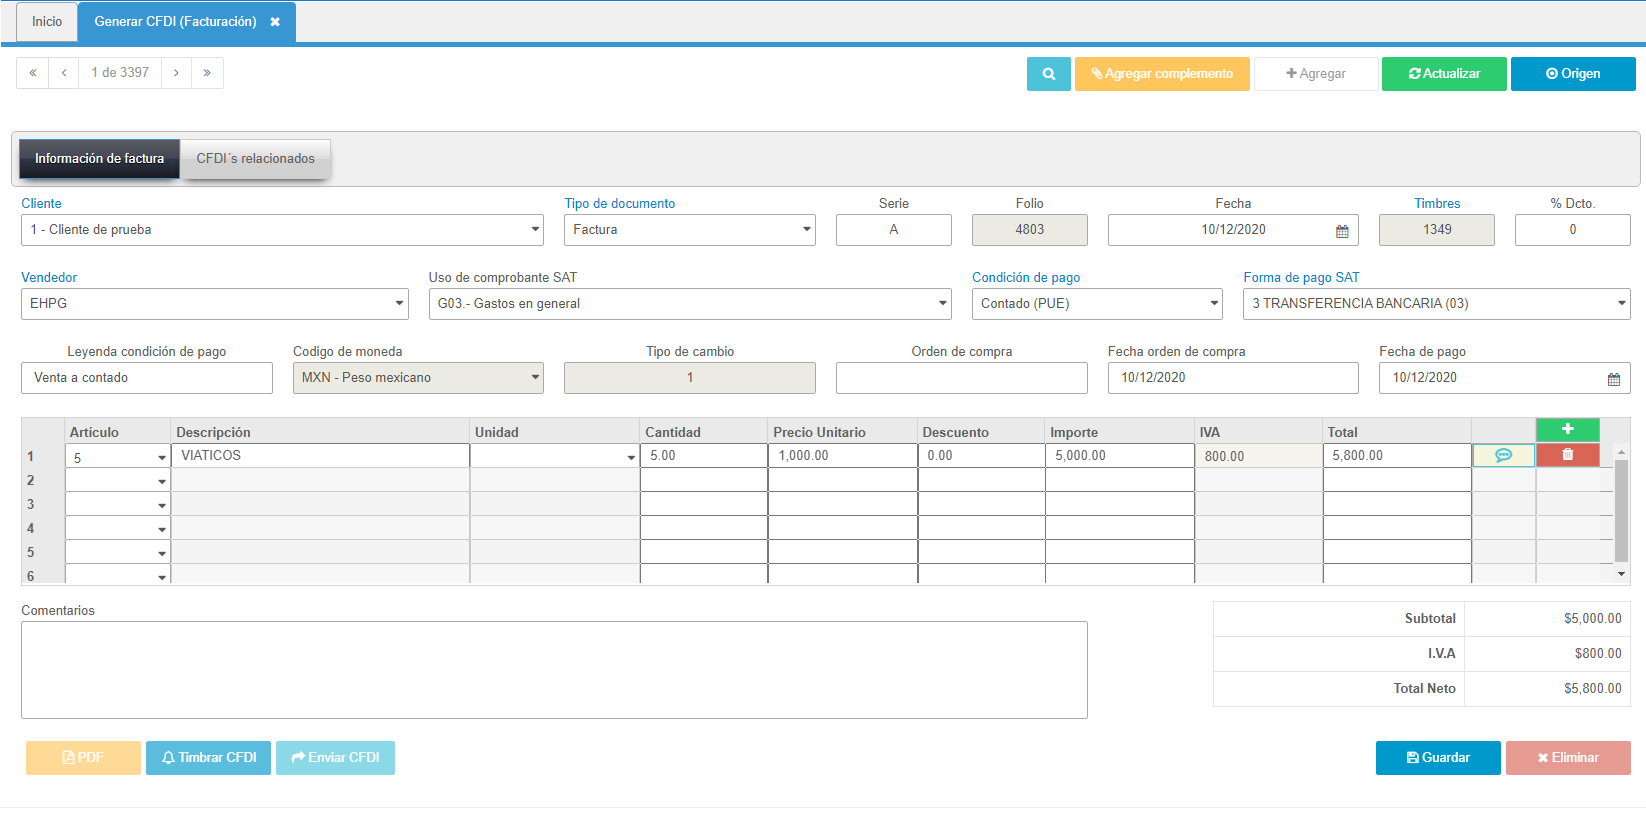Click the Cliente label link

click(x=41, y=204)
